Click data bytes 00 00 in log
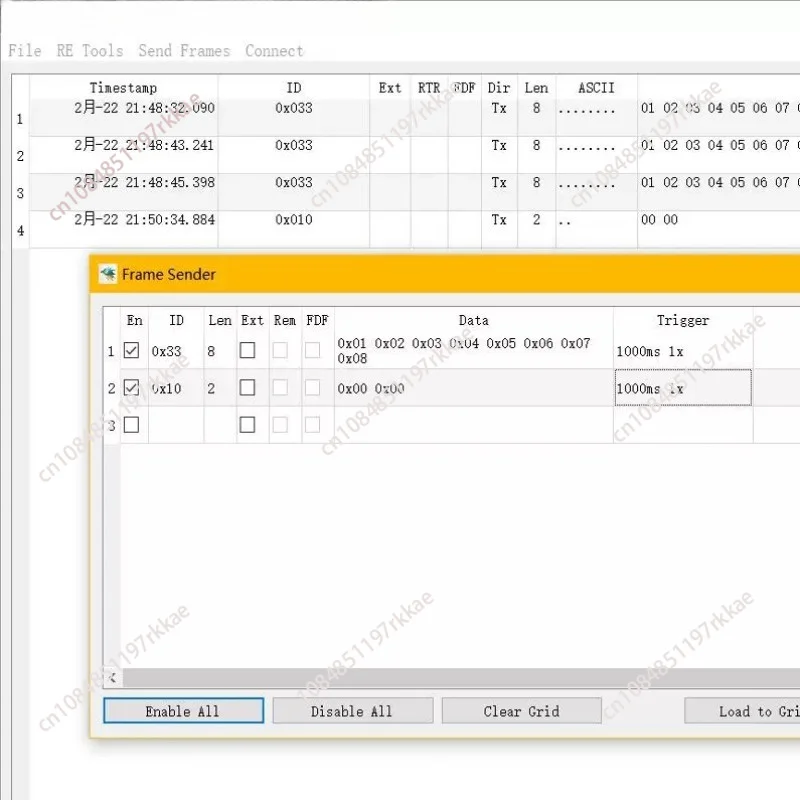800x800 pixels. click(x=659, y=220)
